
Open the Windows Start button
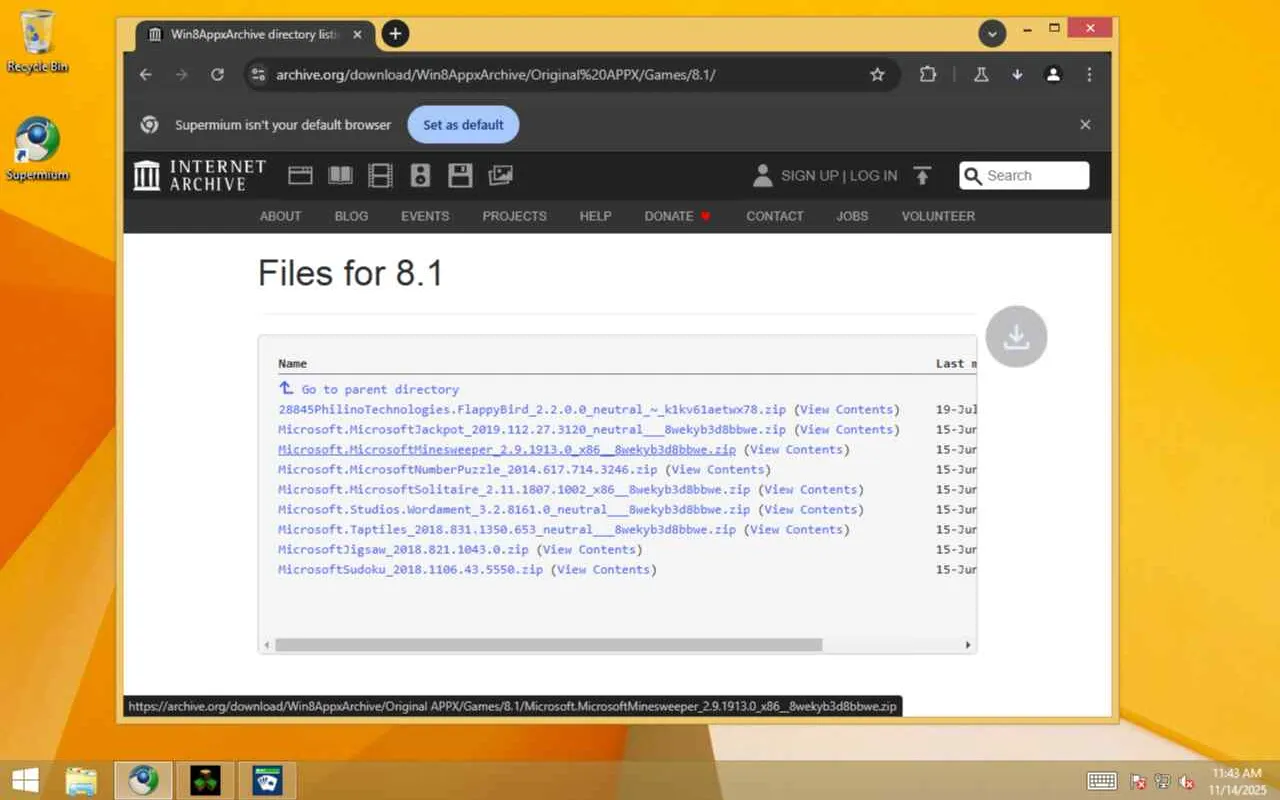[x=25, y=780]
